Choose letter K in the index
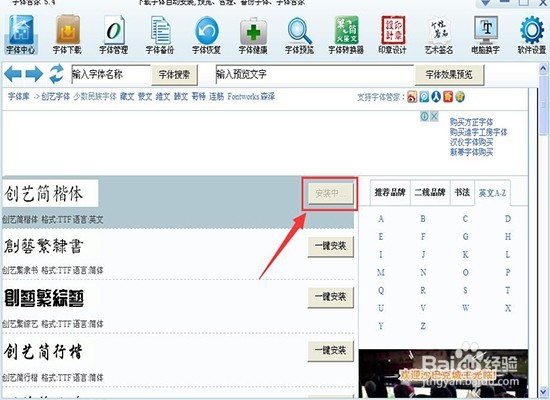The image size is (550, 400). pos(465,254)
